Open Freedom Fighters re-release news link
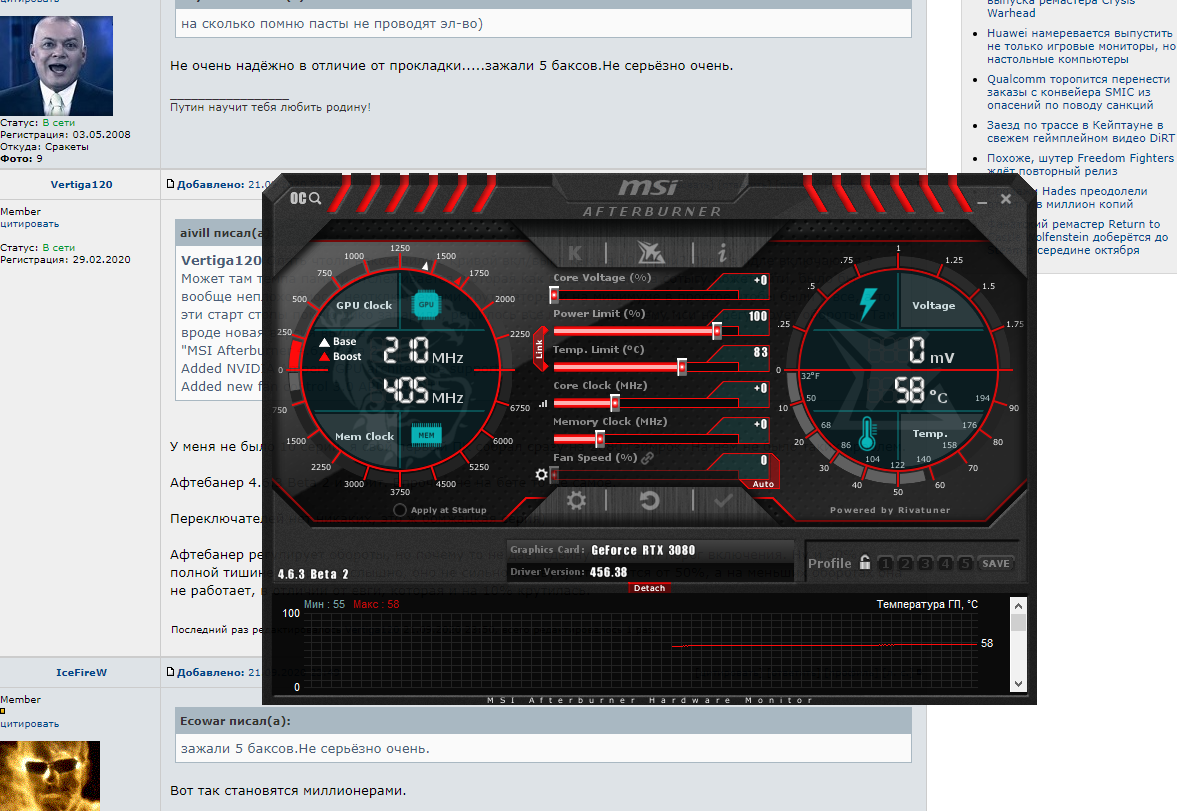Screen dimensions: 1177x811 coord(1080,164)
